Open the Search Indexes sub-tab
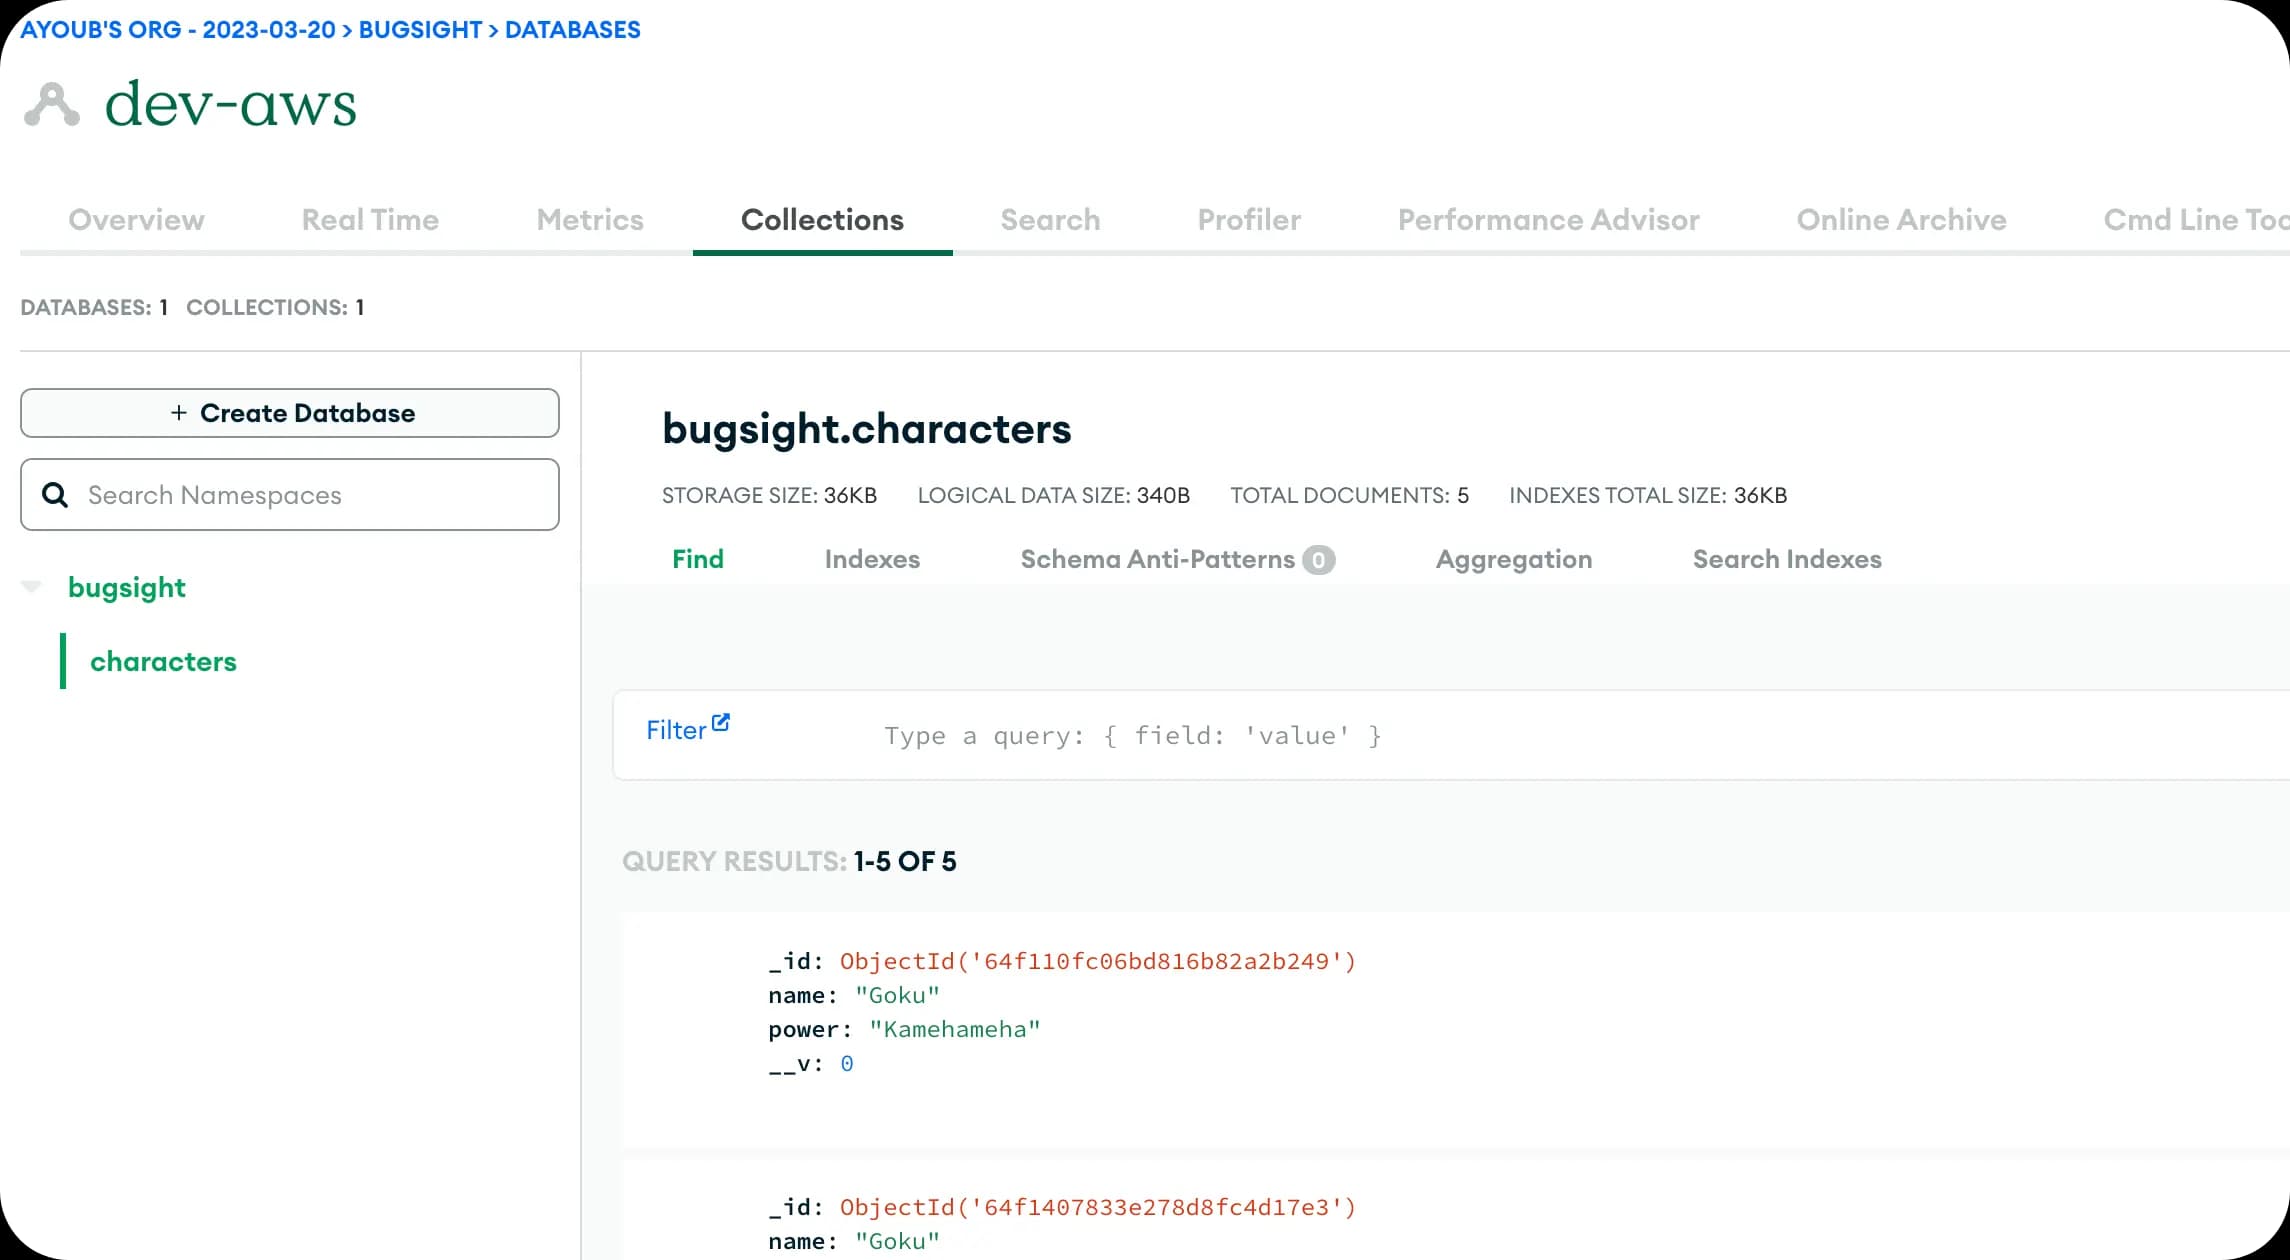2290x1260 pixels. coord(1787,559)
